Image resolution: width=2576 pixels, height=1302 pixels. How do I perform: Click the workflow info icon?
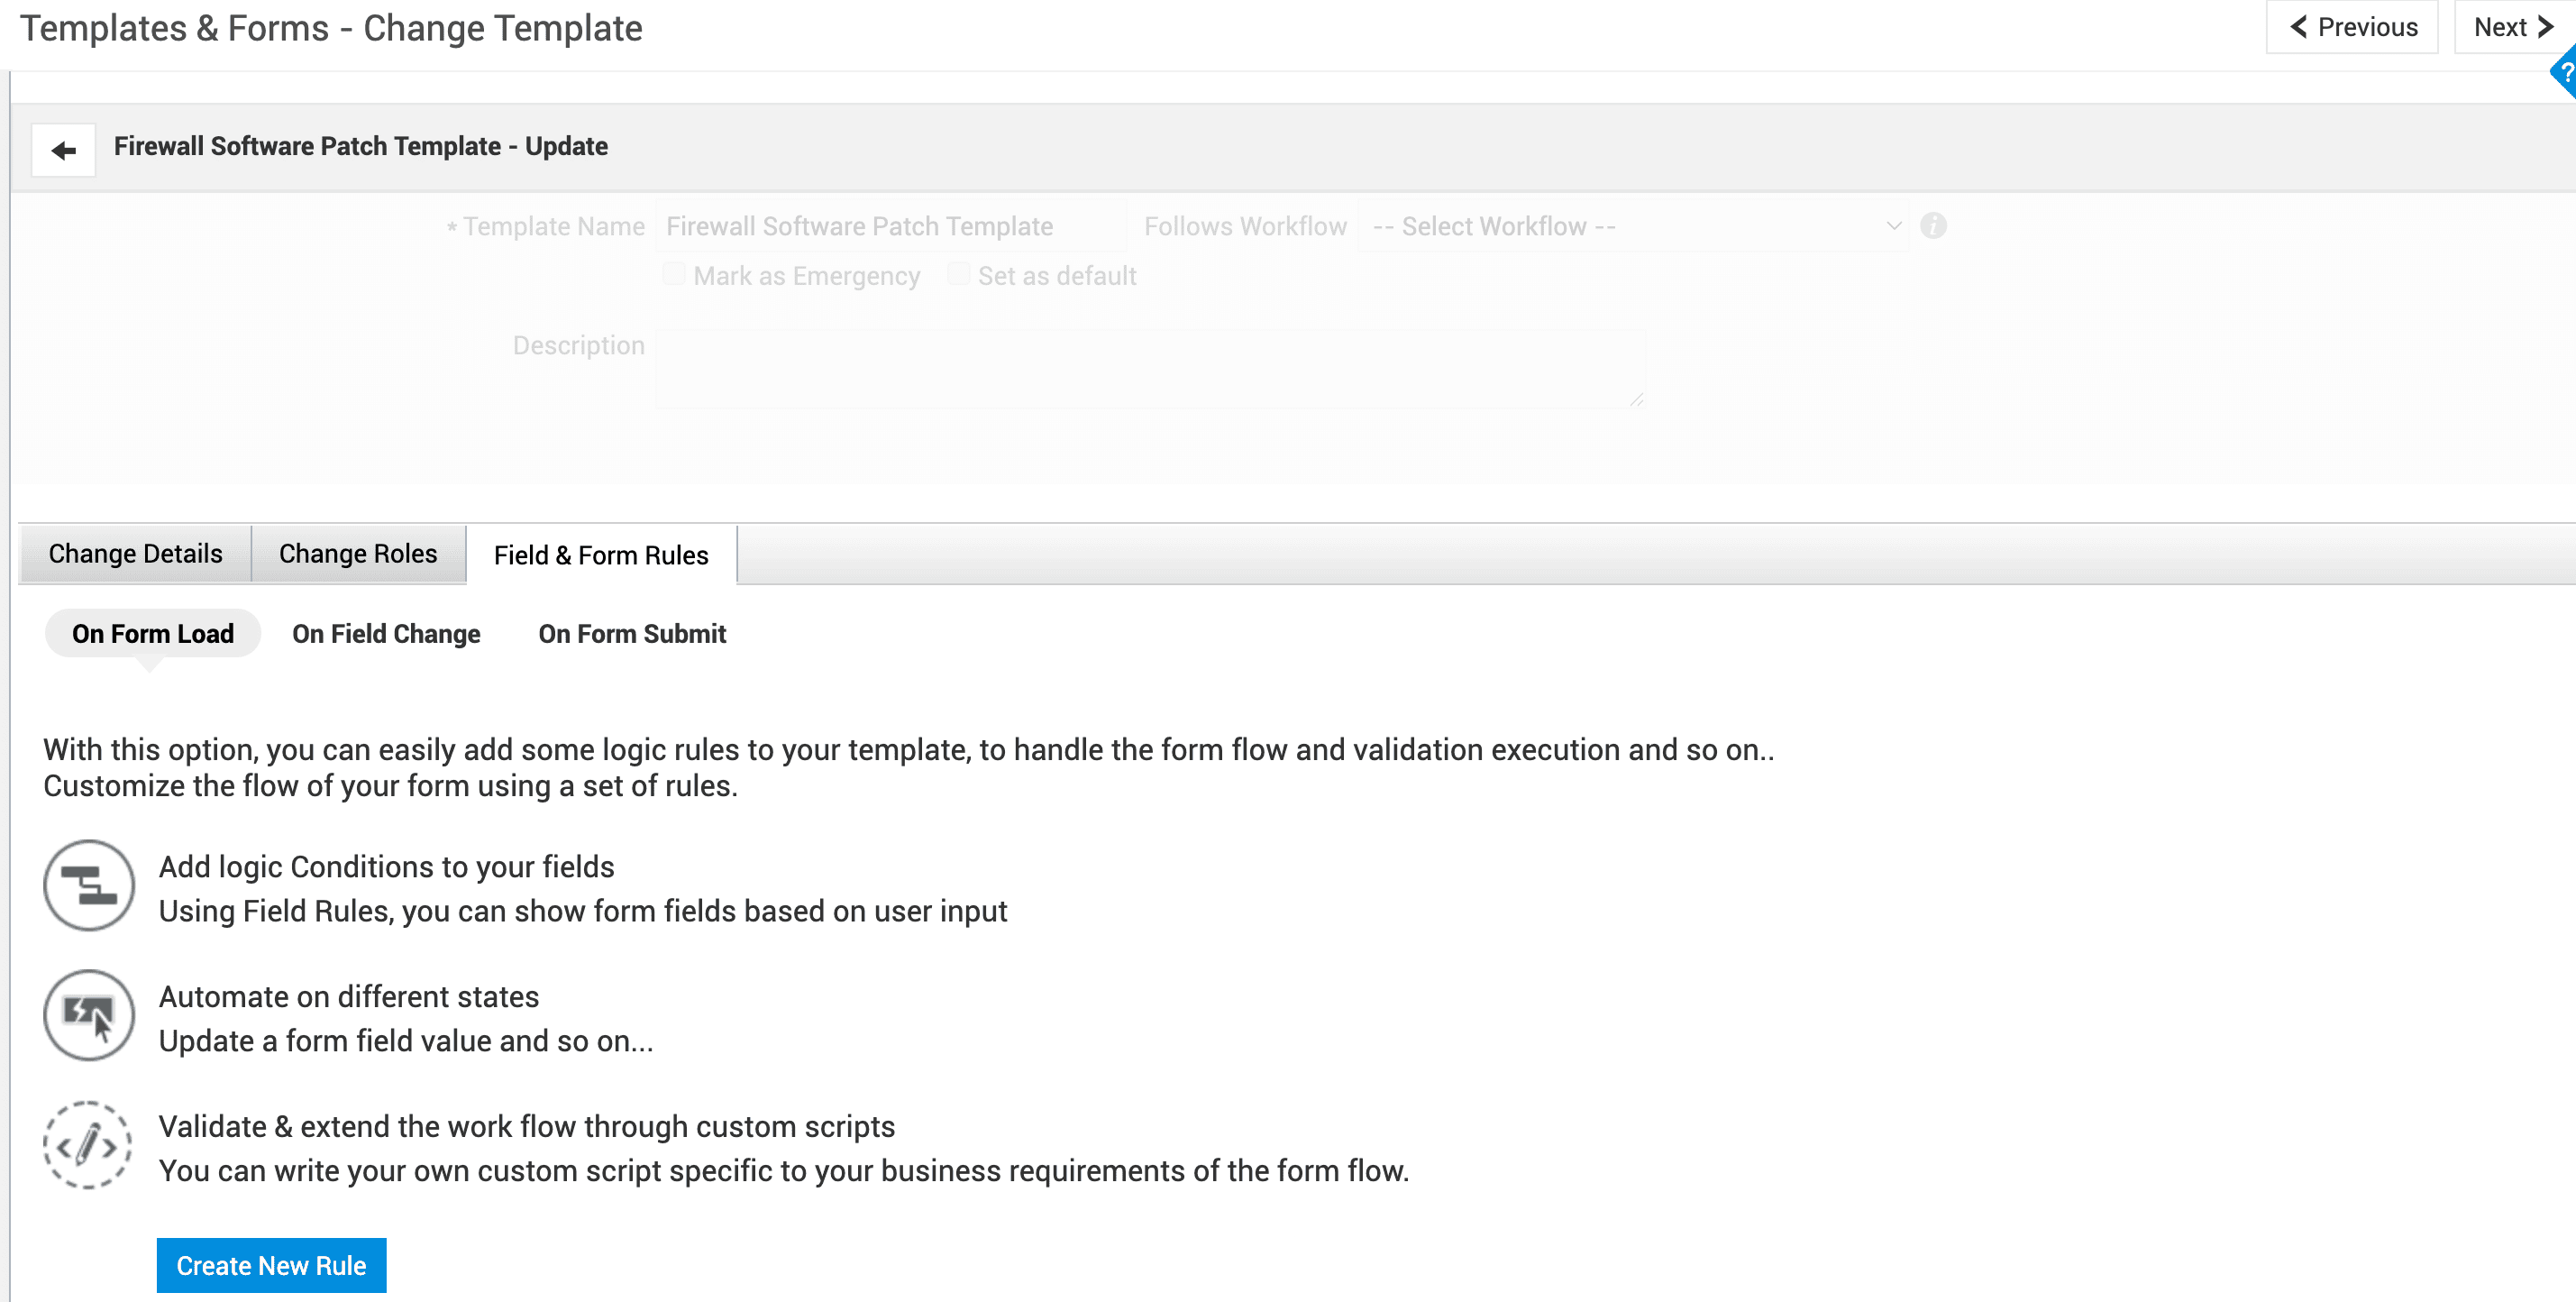point(1933,226)
